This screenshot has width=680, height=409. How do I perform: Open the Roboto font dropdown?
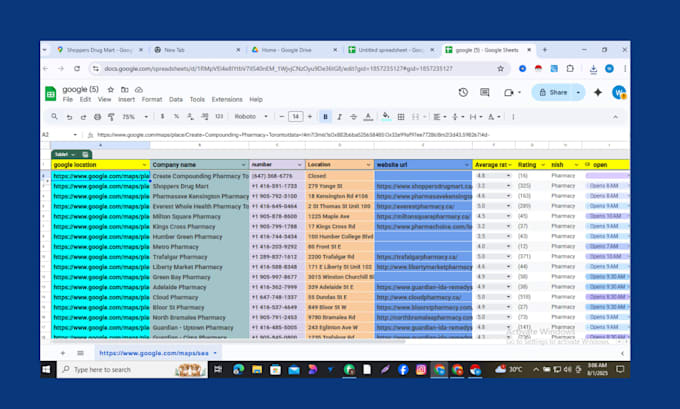click(251, 116)
